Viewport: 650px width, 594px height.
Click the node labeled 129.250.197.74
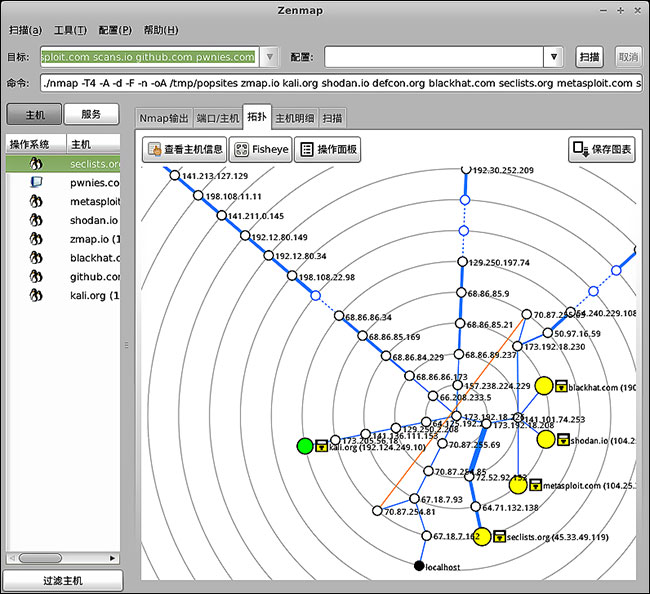463,262
